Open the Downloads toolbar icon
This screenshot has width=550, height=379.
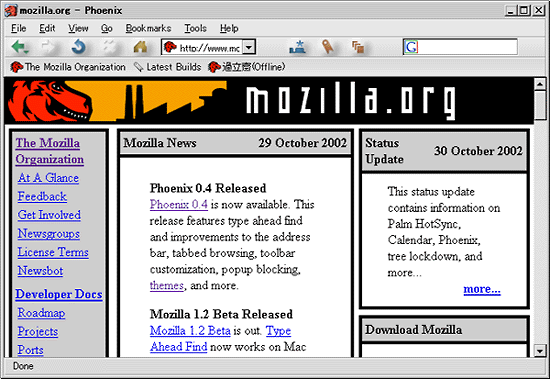tap(297, 47)
